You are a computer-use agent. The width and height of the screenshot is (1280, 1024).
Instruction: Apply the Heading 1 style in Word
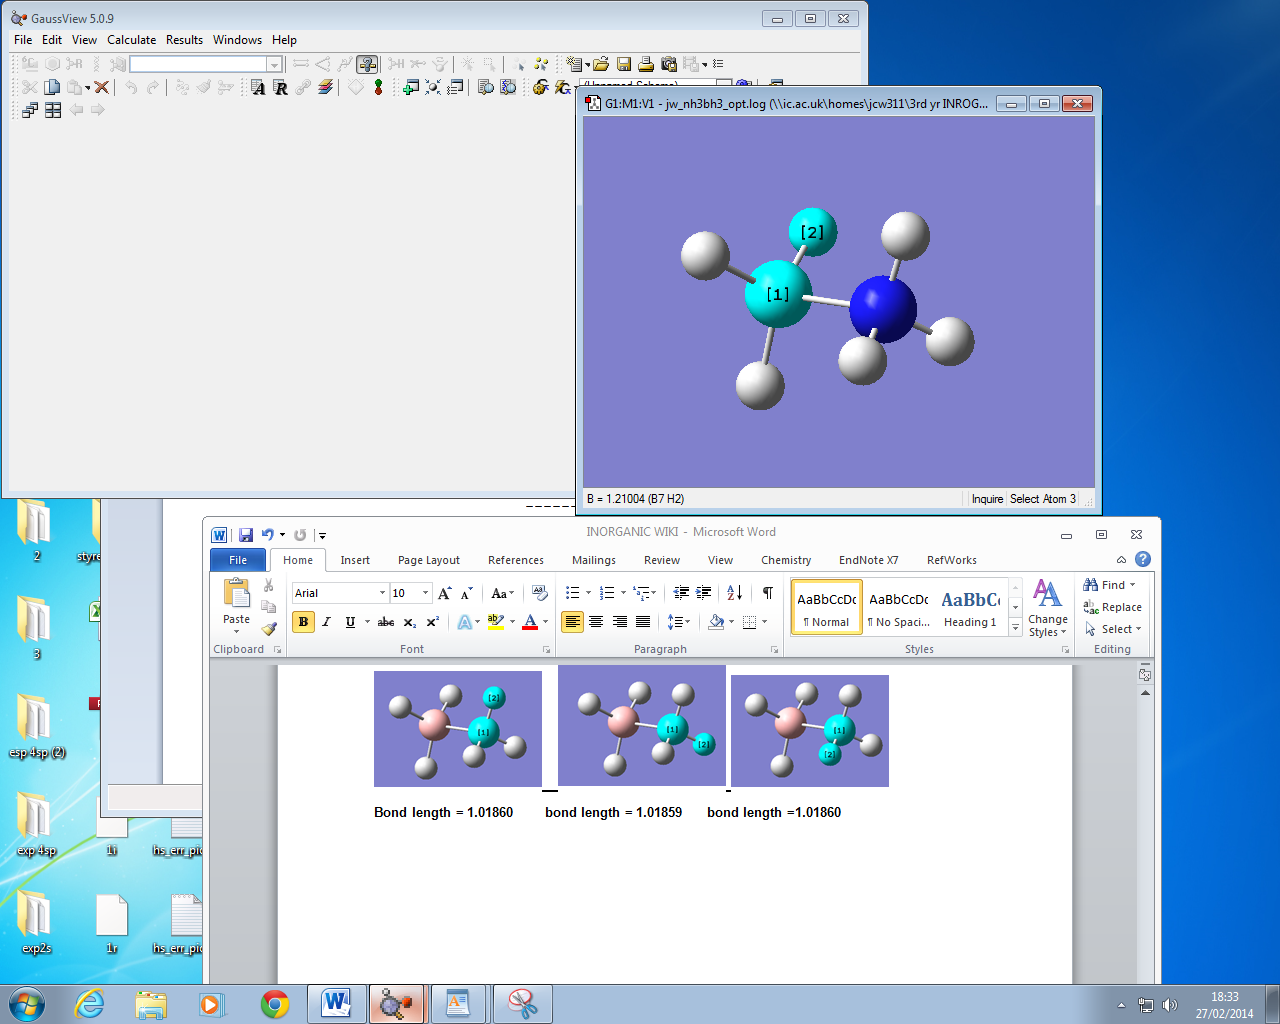click(x=970, y=608)
